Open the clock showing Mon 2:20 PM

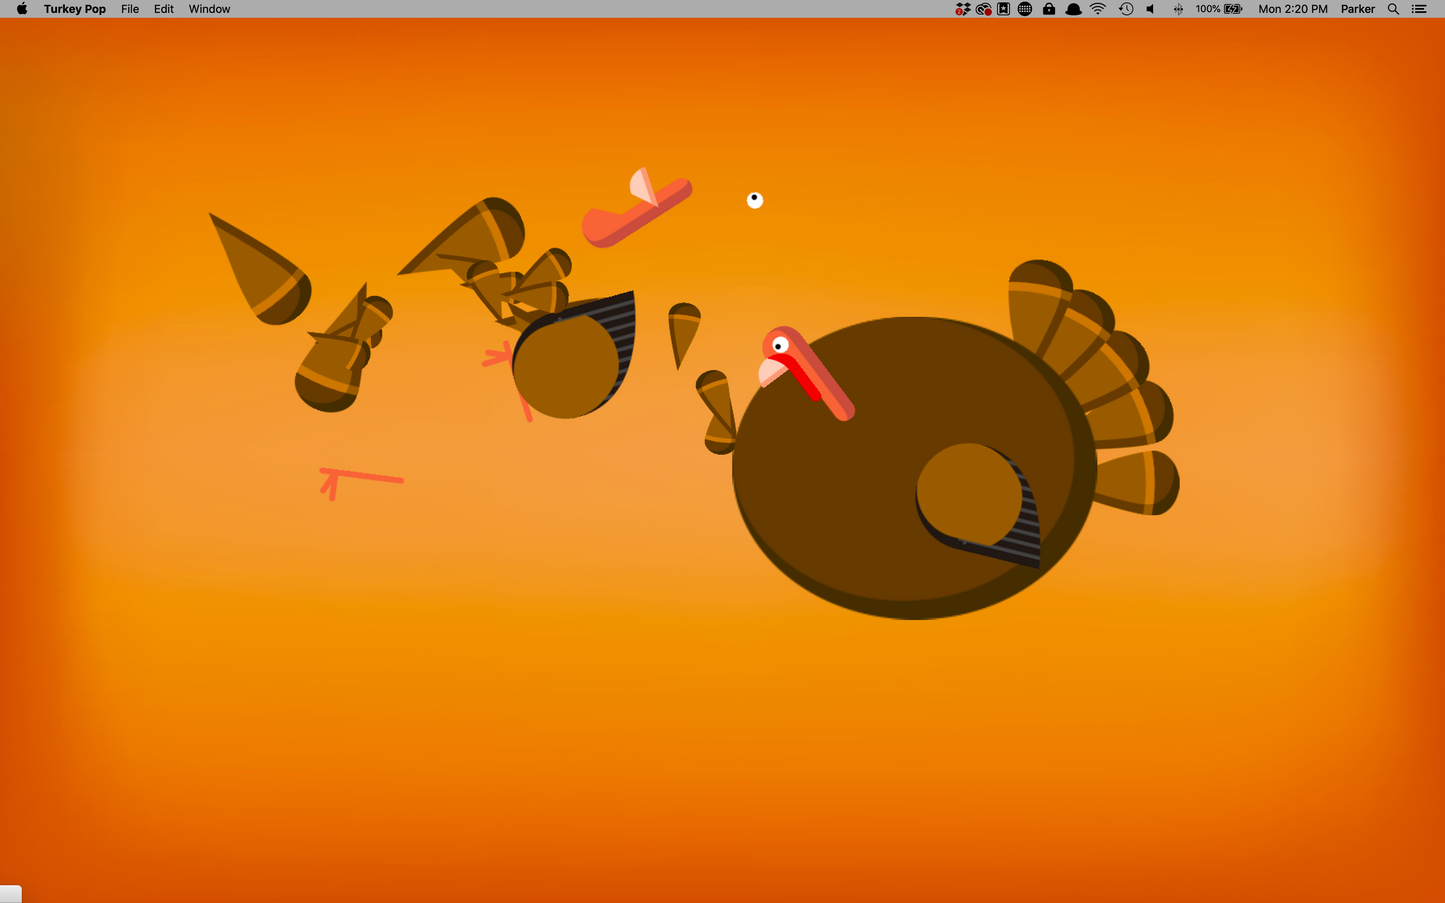(x=1292, y=9)
